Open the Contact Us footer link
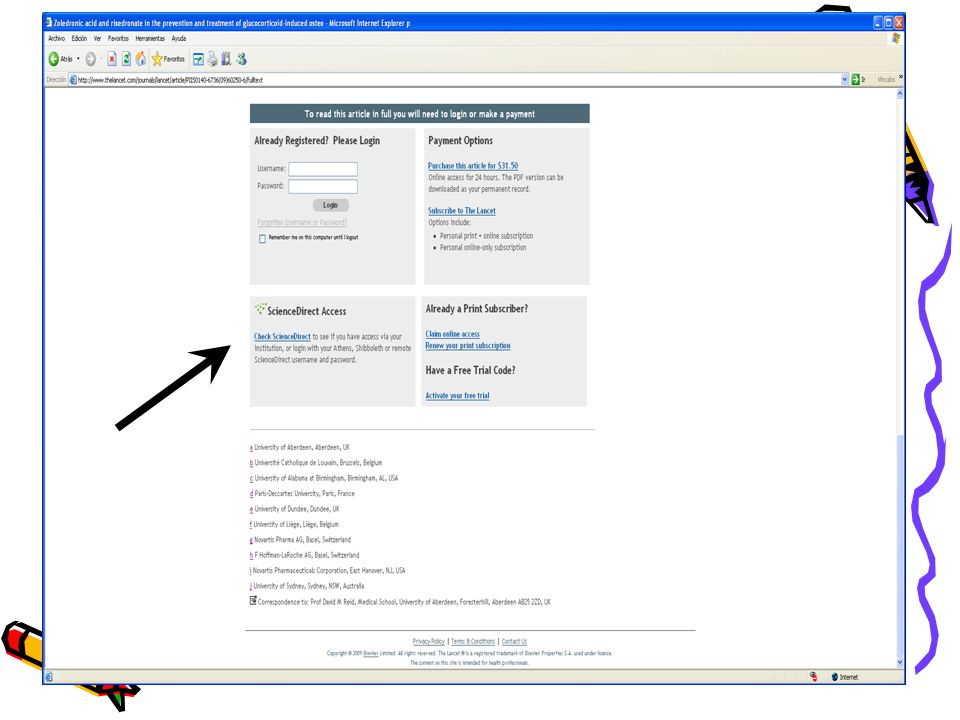Viewport: 960px width, 720px height. 514,641
